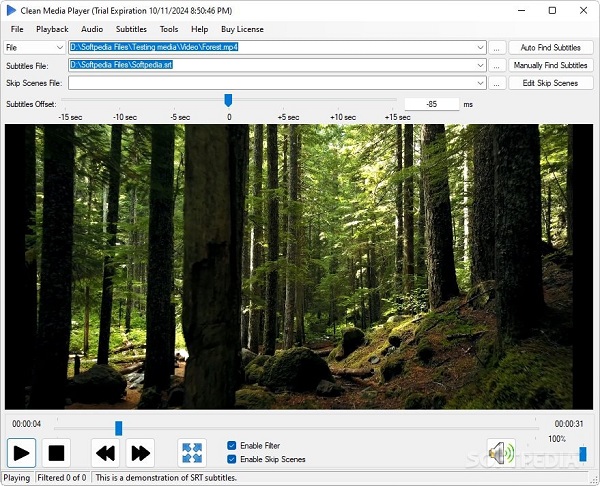
Task: Open the Subtitles menu
Action: coord(131,29)
